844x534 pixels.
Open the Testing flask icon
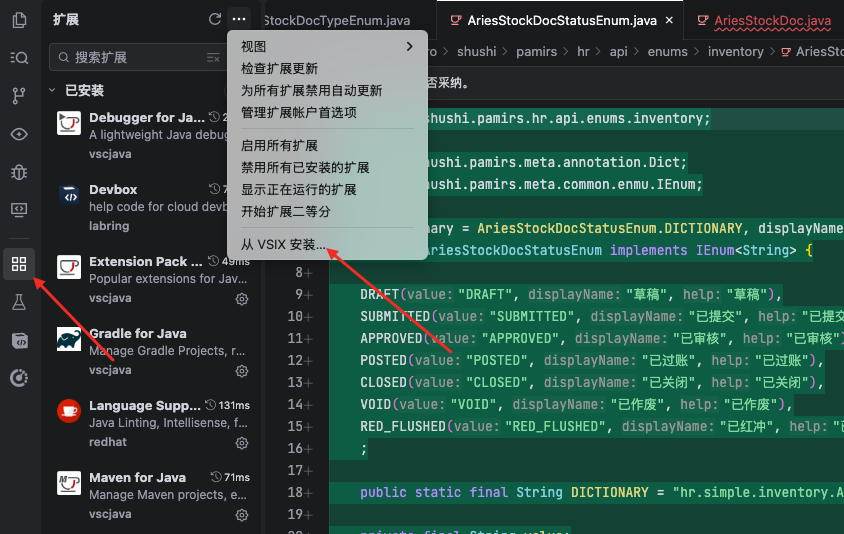(x=19, y=302)
